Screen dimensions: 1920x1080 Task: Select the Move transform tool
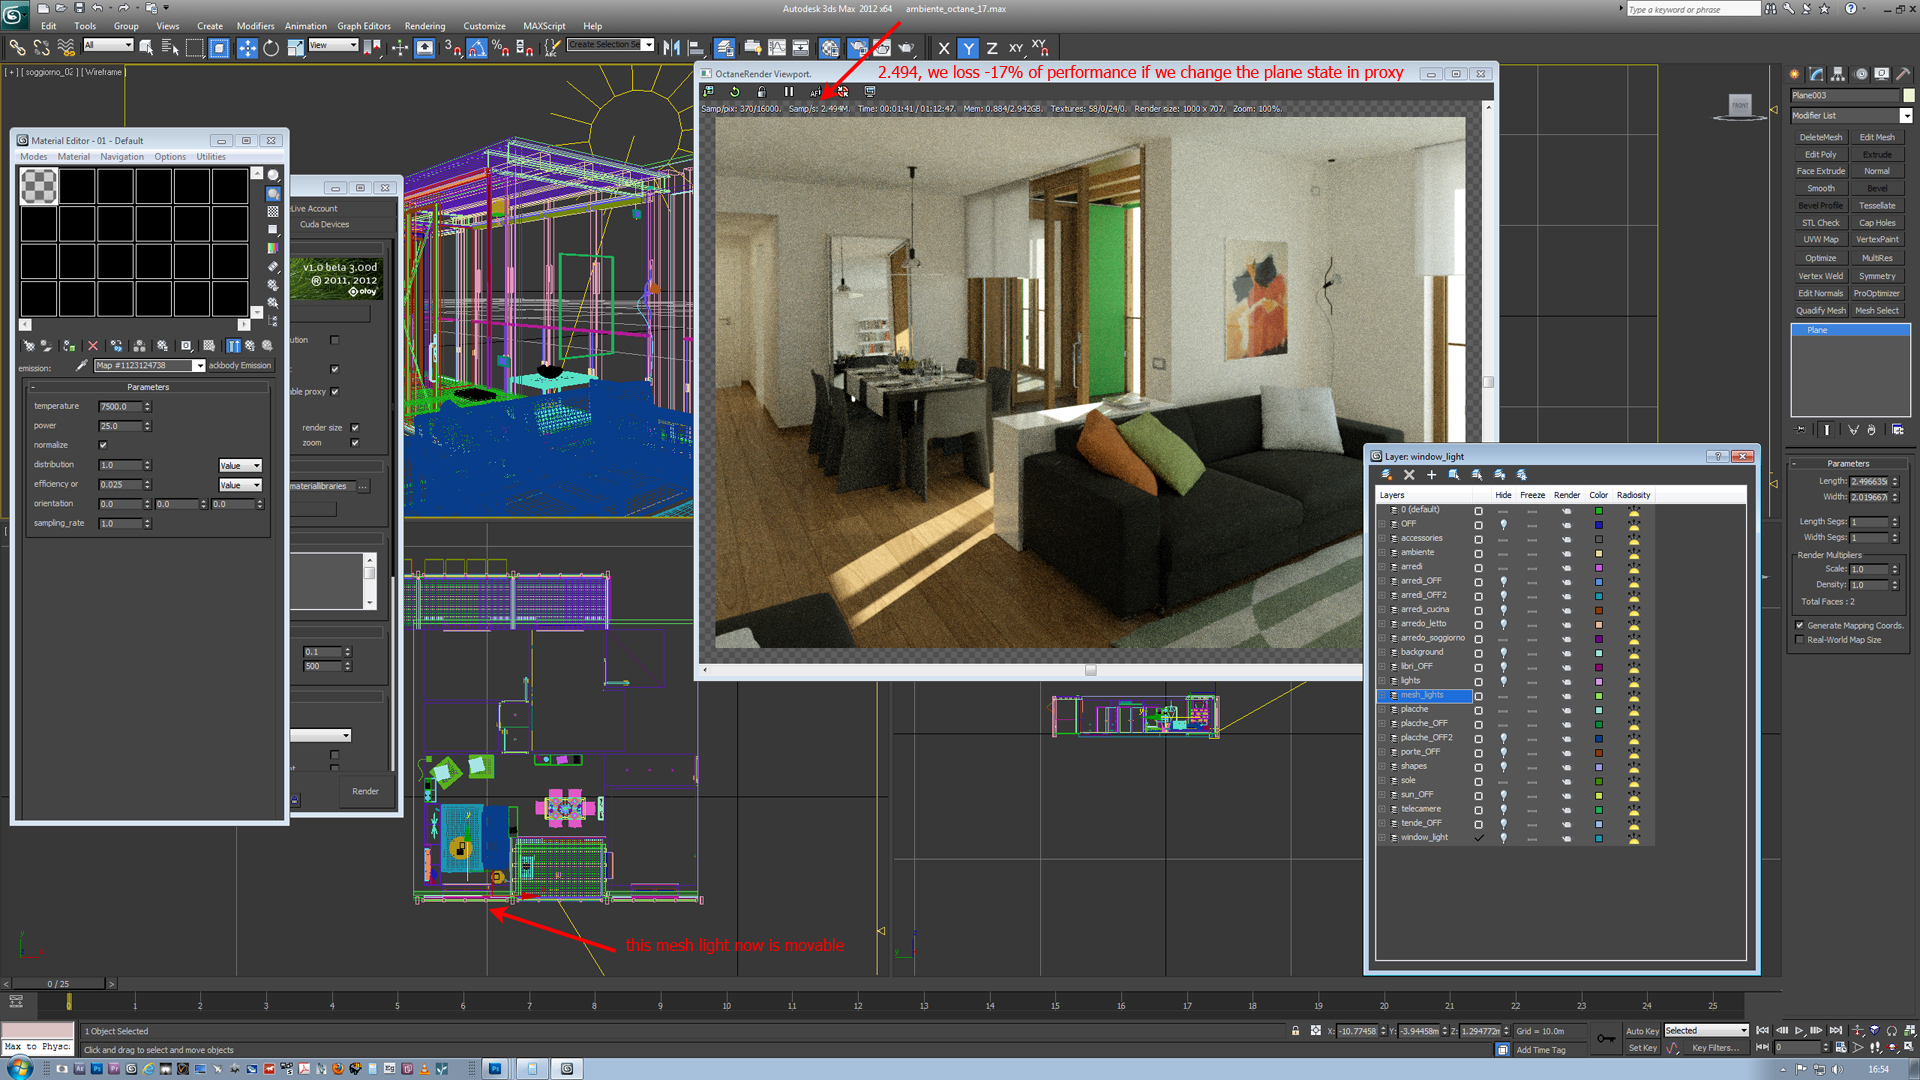246,48
